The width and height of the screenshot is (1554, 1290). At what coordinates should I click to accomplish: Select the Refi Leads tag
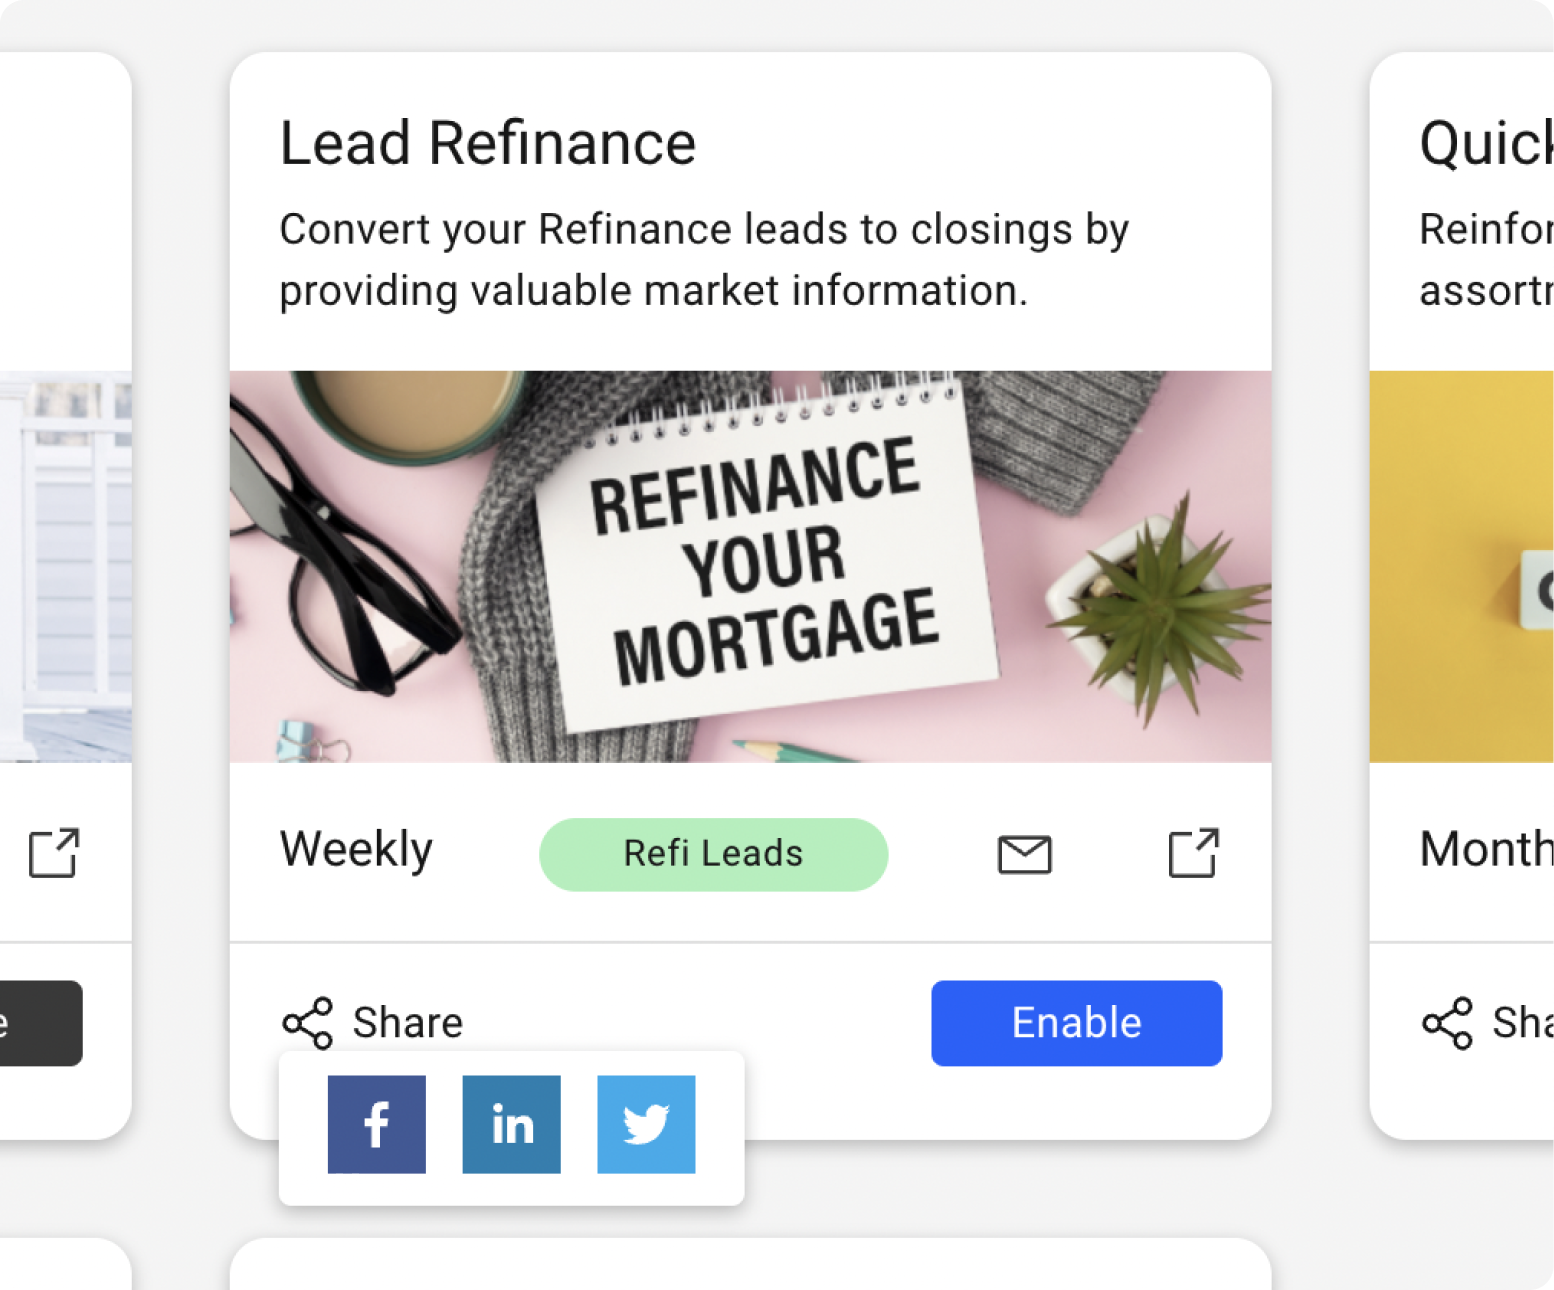click(x=712, y=854)
